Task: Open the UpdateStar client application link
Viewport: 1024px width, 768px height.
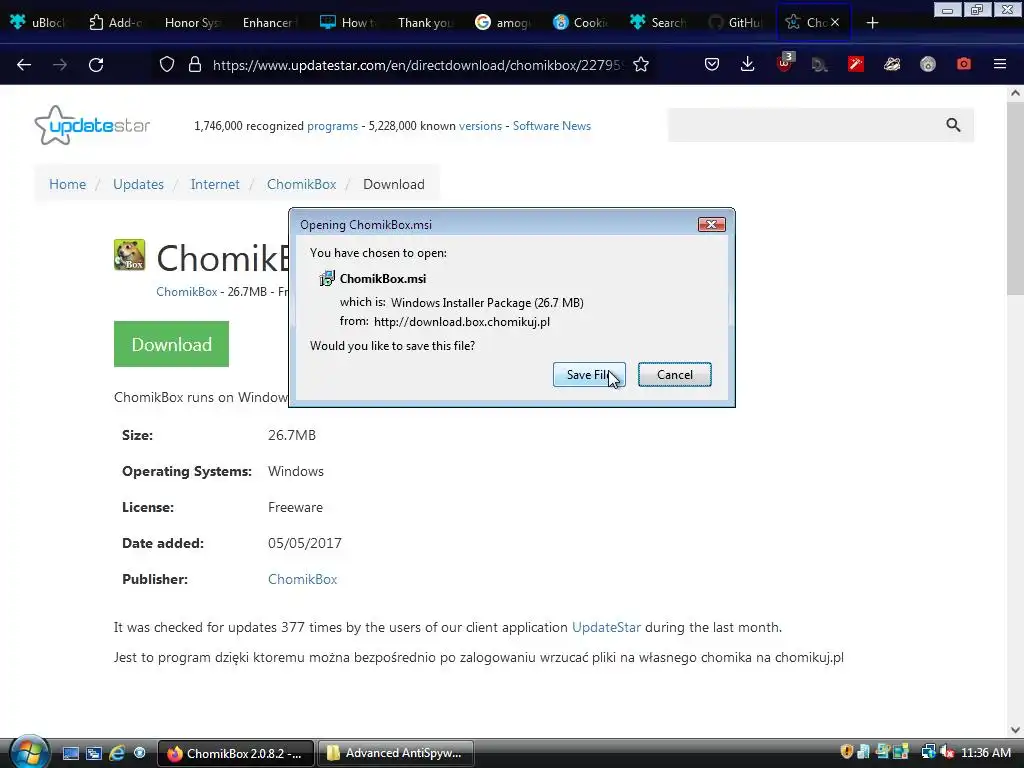Action: tap(606, 627)
